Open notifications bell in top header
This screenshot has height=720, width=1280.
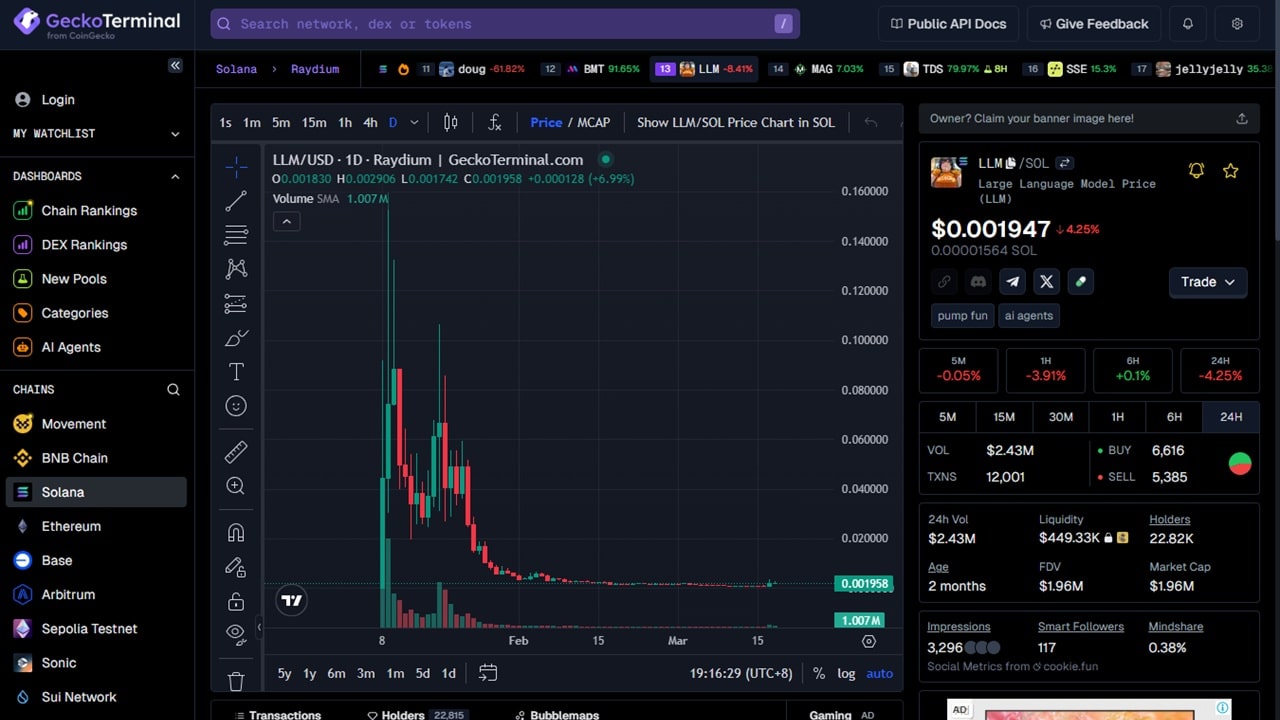point(1188,24)
